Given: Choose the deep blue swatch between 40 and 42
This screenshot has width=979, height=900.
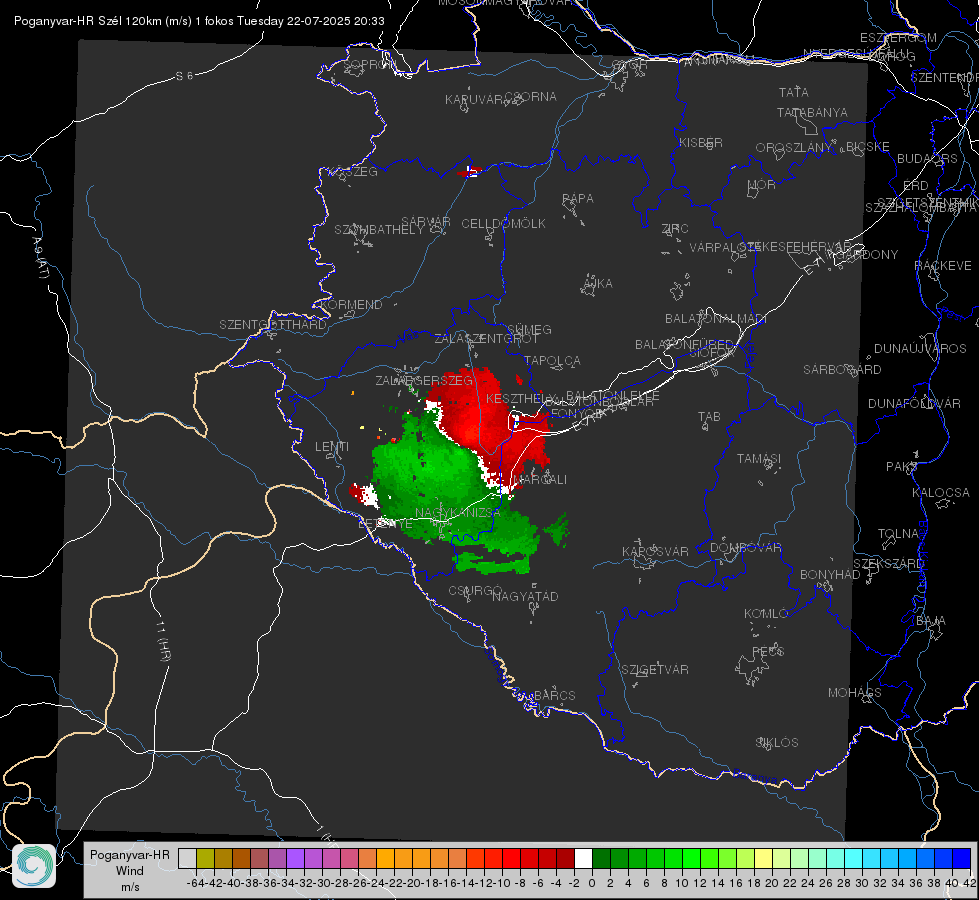Looking at the screenshot, I should (x=962, y=858).
